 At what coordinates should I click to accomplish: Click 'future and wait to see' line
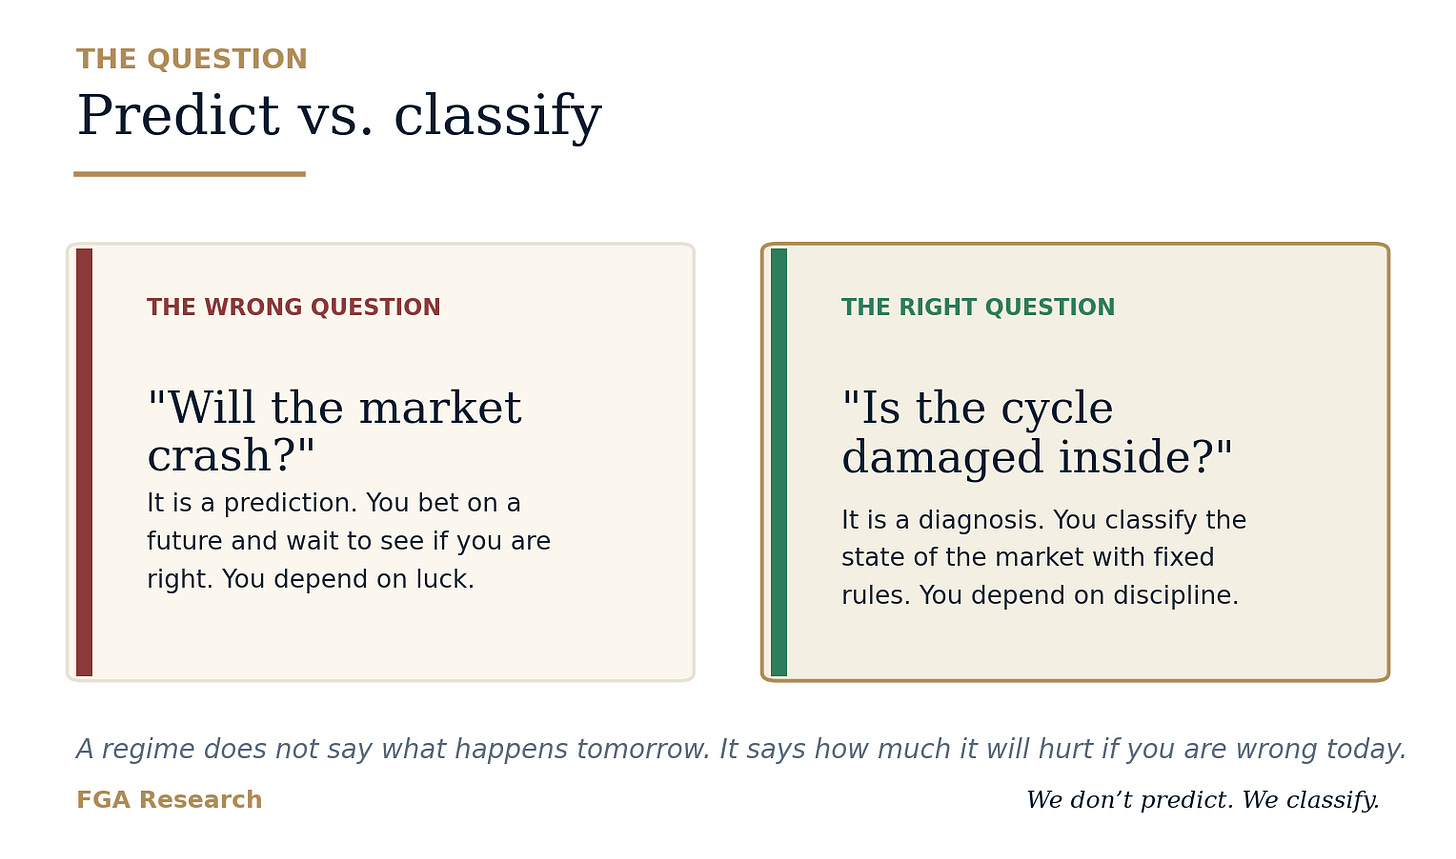(349, 541)
